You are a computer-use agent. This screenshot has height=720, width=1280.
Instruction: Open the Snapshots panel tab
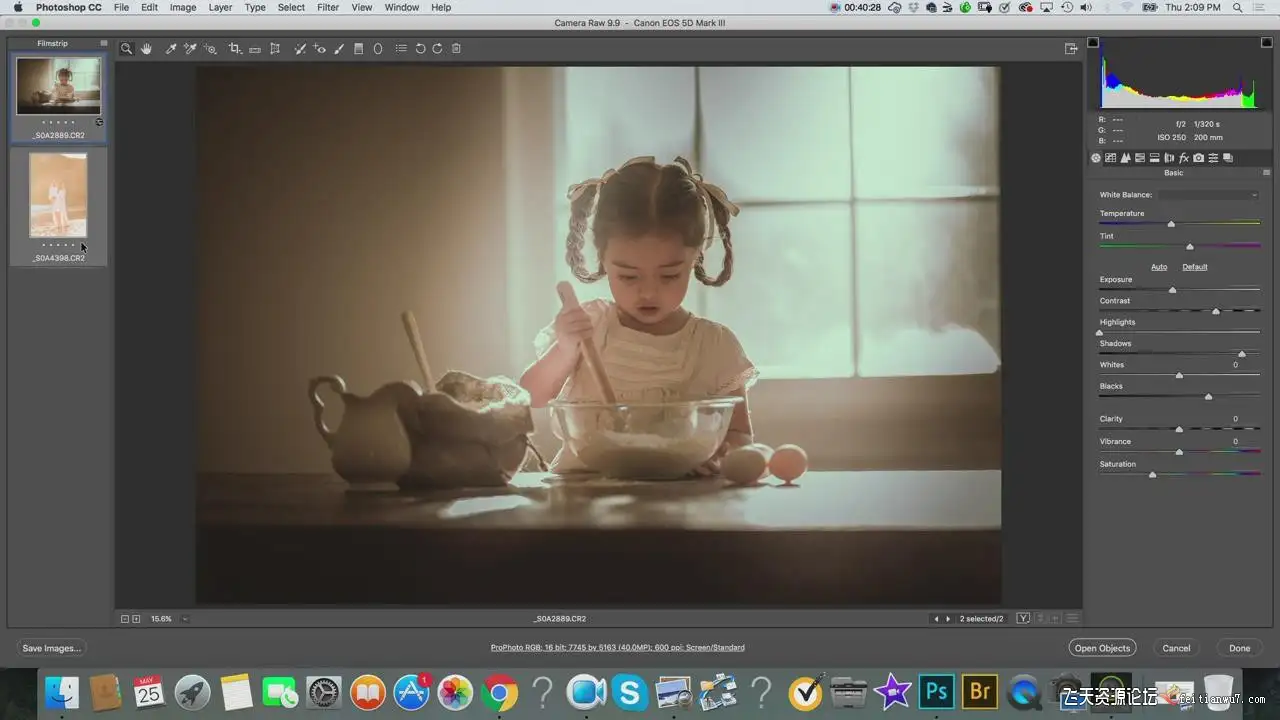coord(1228,158)
